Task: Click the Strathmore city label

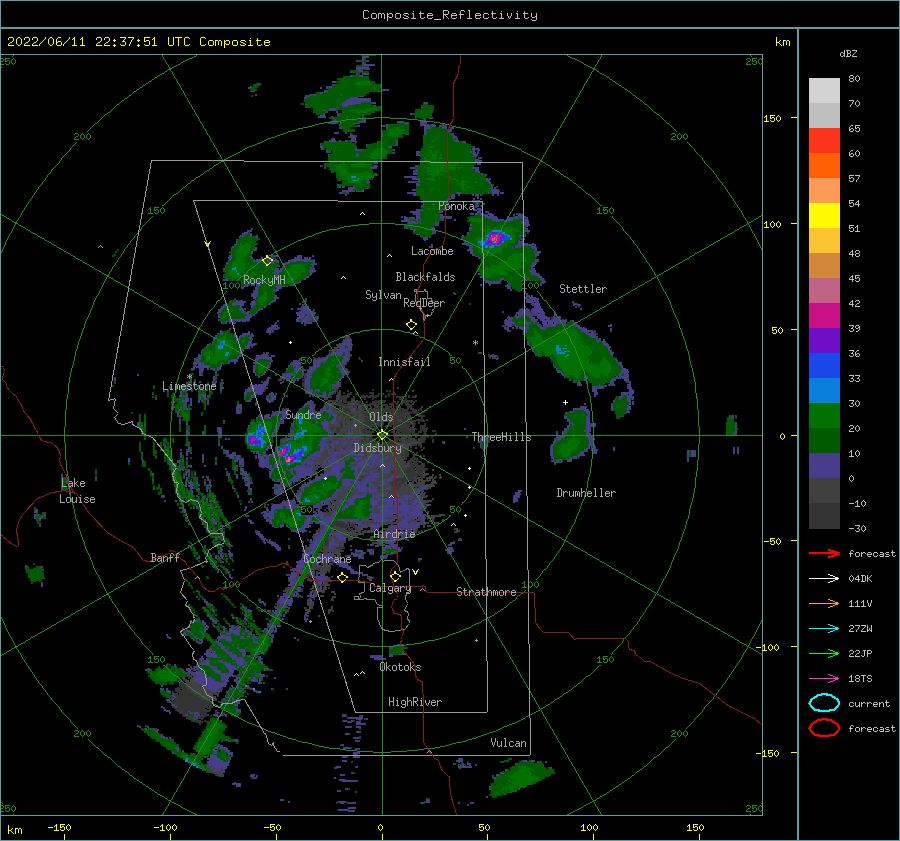Action: [486, 592]
